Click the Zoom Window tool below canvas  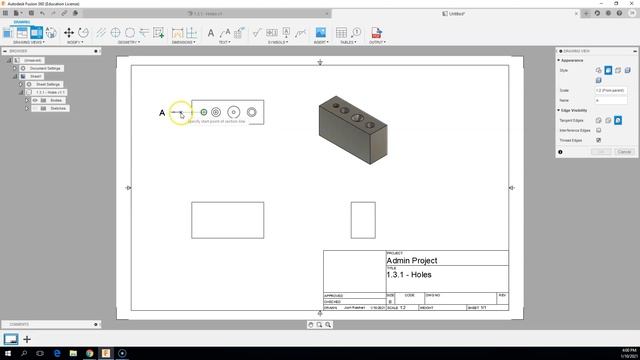click(319, 325)
